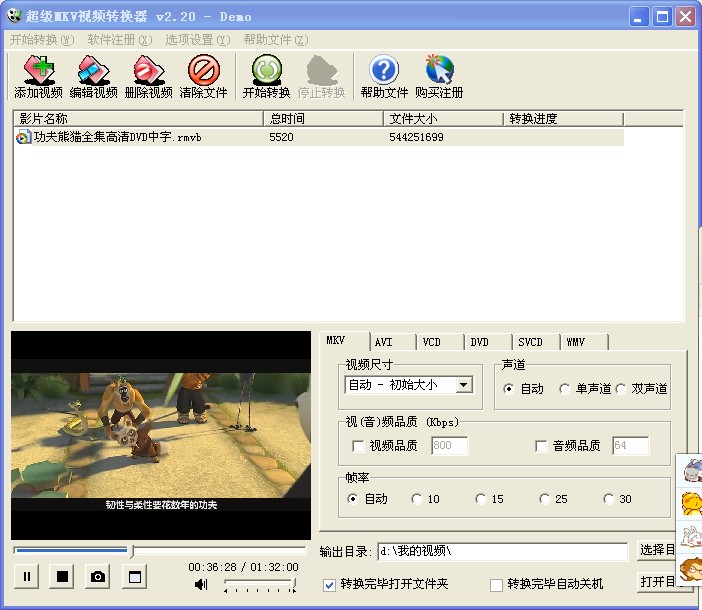The image size is (702, 610).
Task: Click the 文件大小 column header
Action: pyautogui.click(x=443, y=119)
